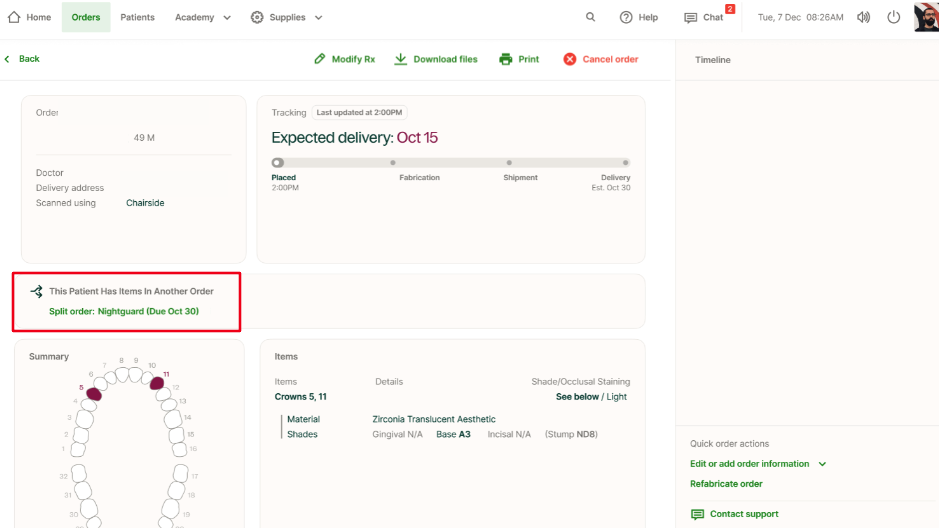Viewport: 939px width, 528px height.
Task: Open the user profile avatar
Action: pos(925,17)
